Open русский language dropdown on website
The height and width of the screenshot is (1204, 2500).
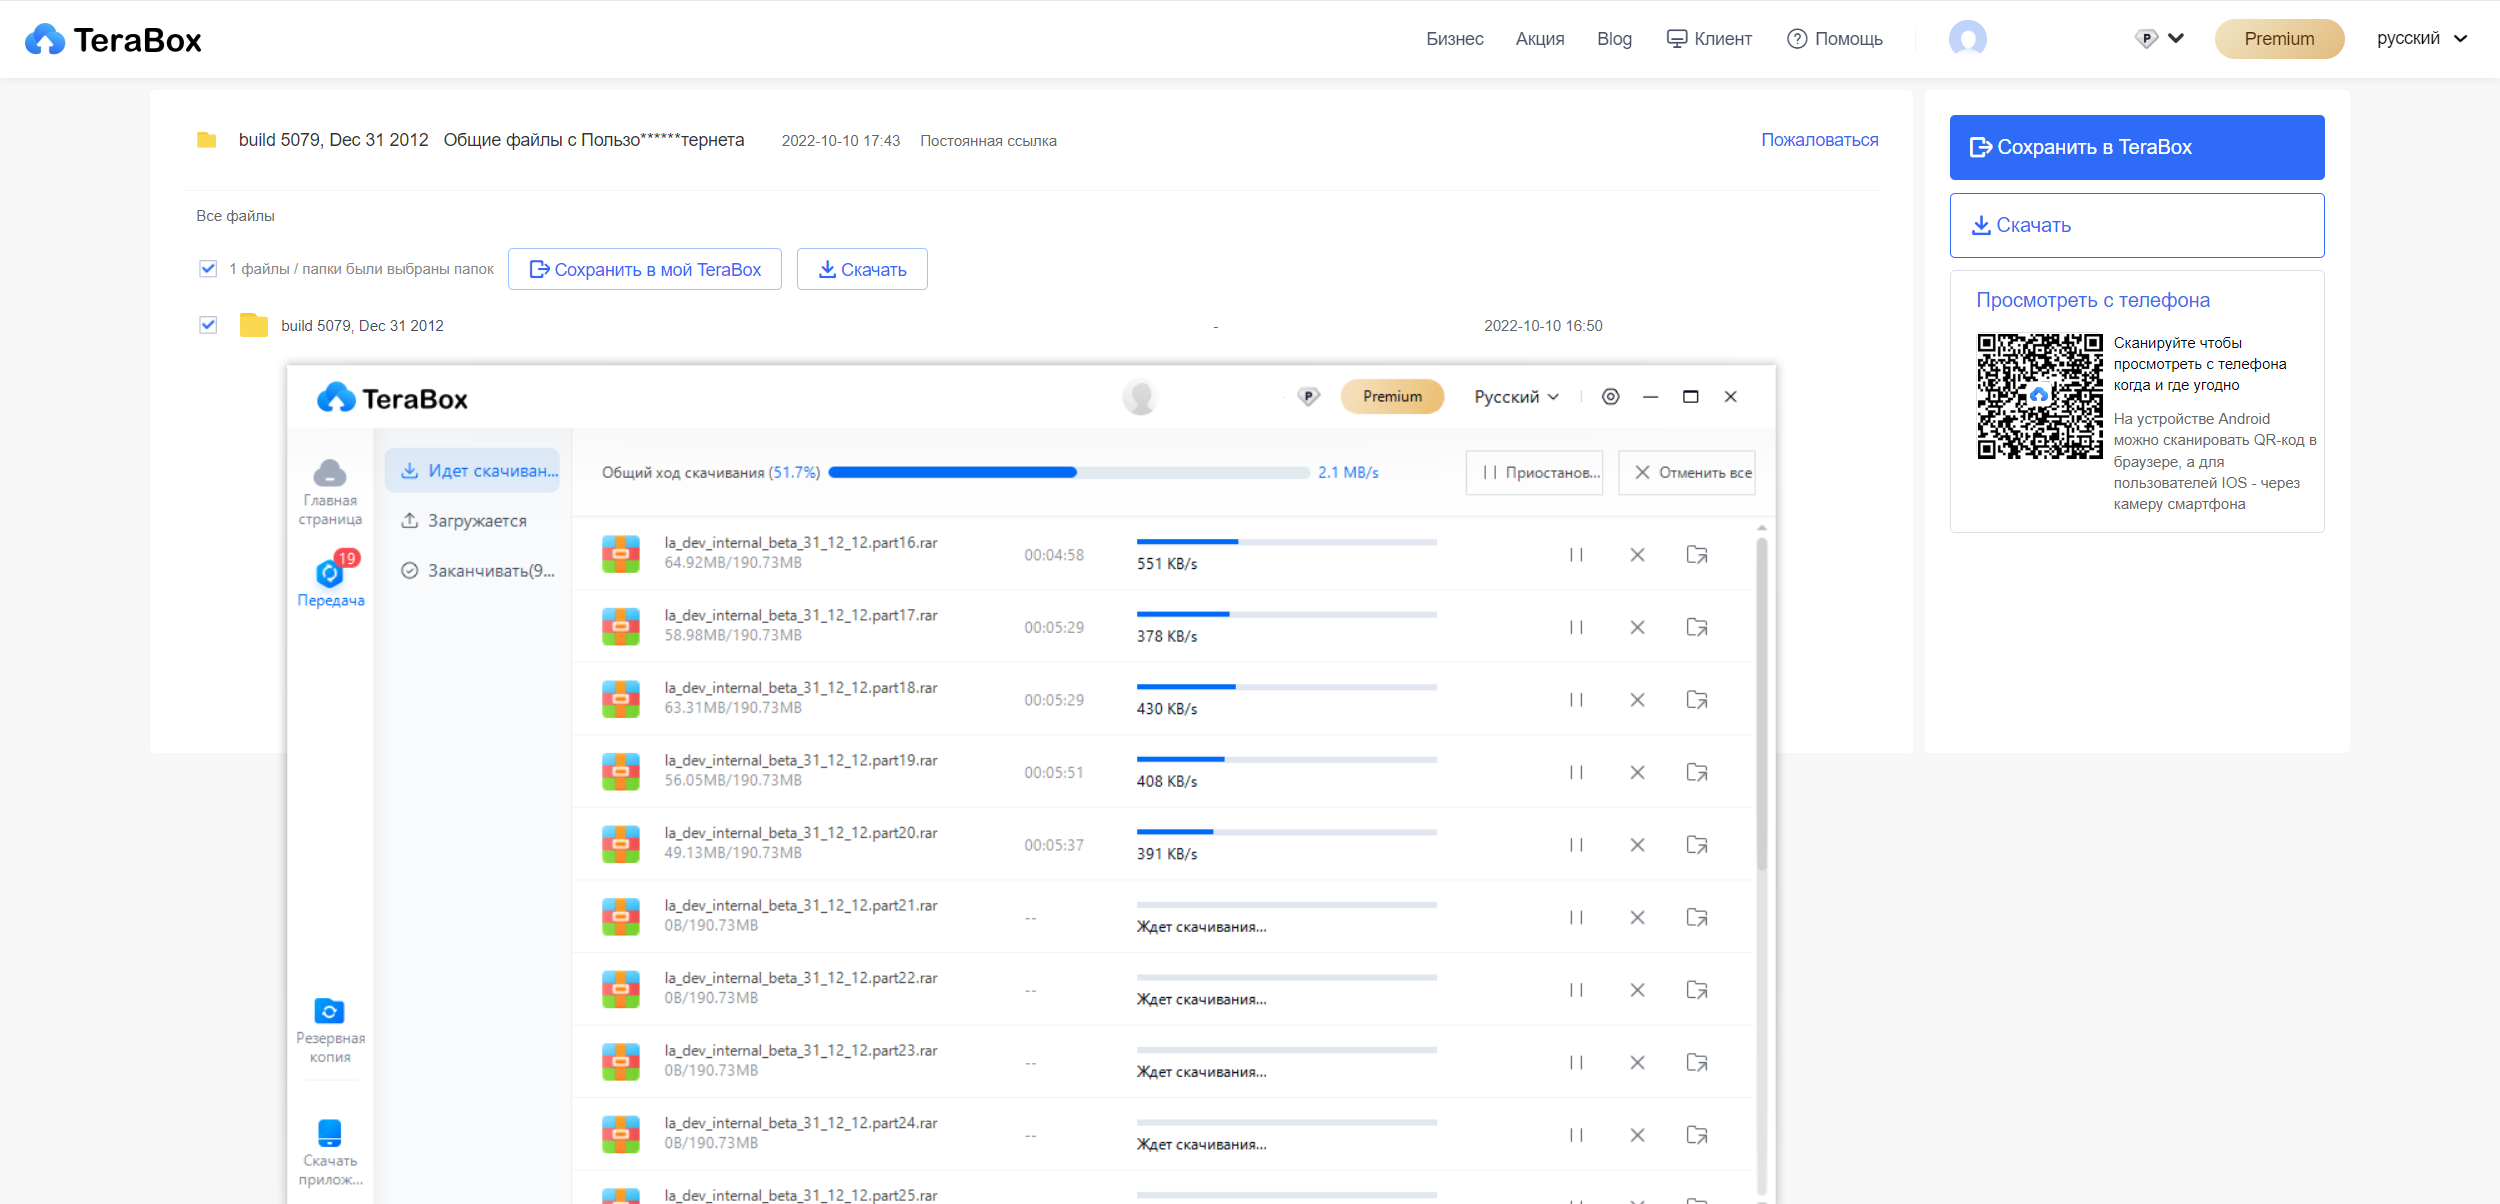(2423, 39)
